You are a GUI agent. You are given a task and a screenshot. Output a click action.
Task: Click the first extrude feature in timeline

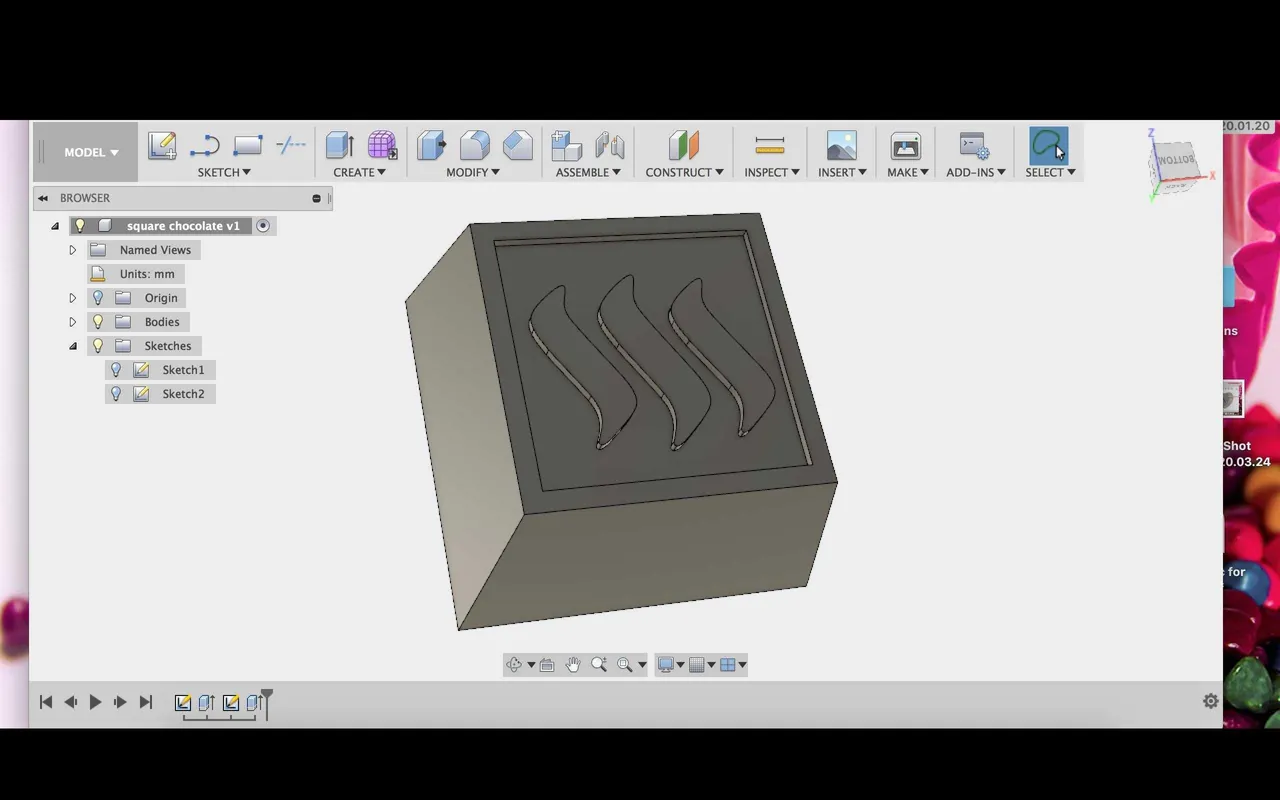207,703
